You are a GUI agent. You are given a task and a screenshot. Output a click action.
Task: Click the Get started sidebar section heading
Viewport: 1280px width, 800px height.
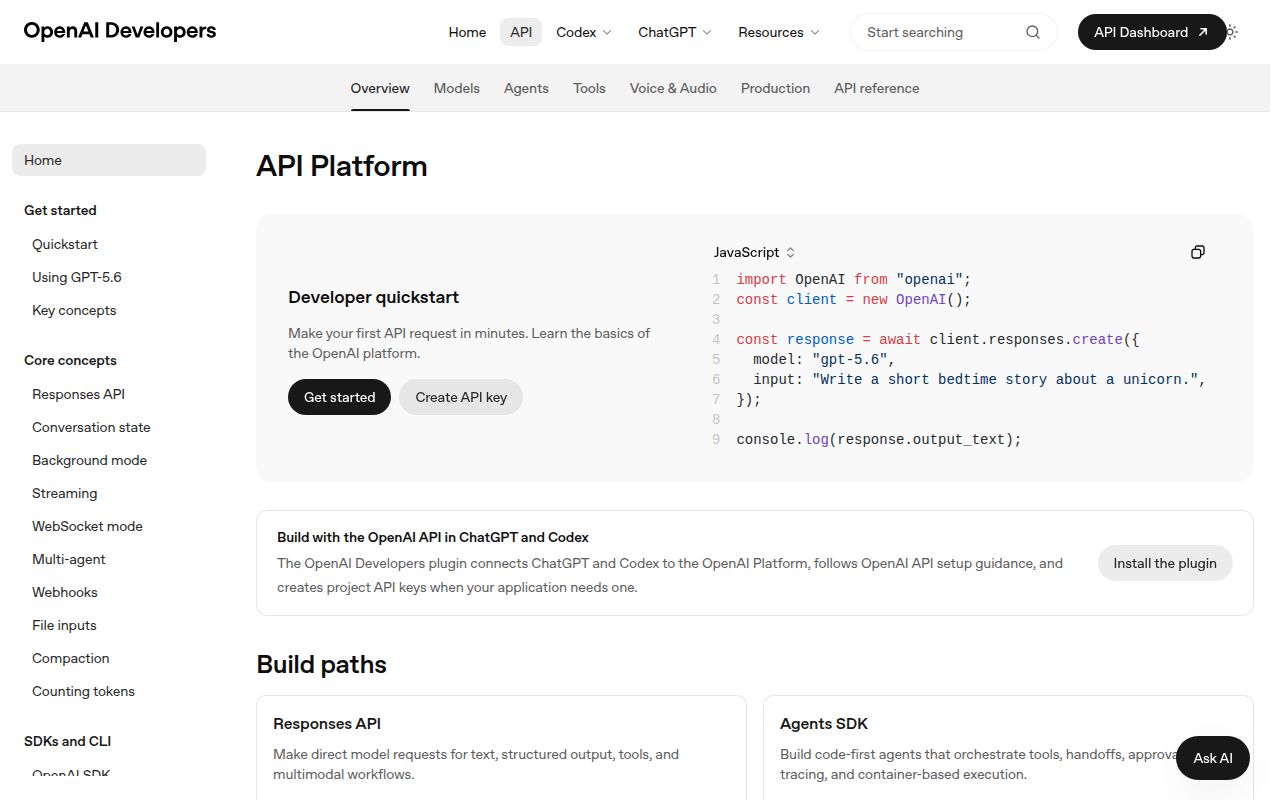coord(60,210)
